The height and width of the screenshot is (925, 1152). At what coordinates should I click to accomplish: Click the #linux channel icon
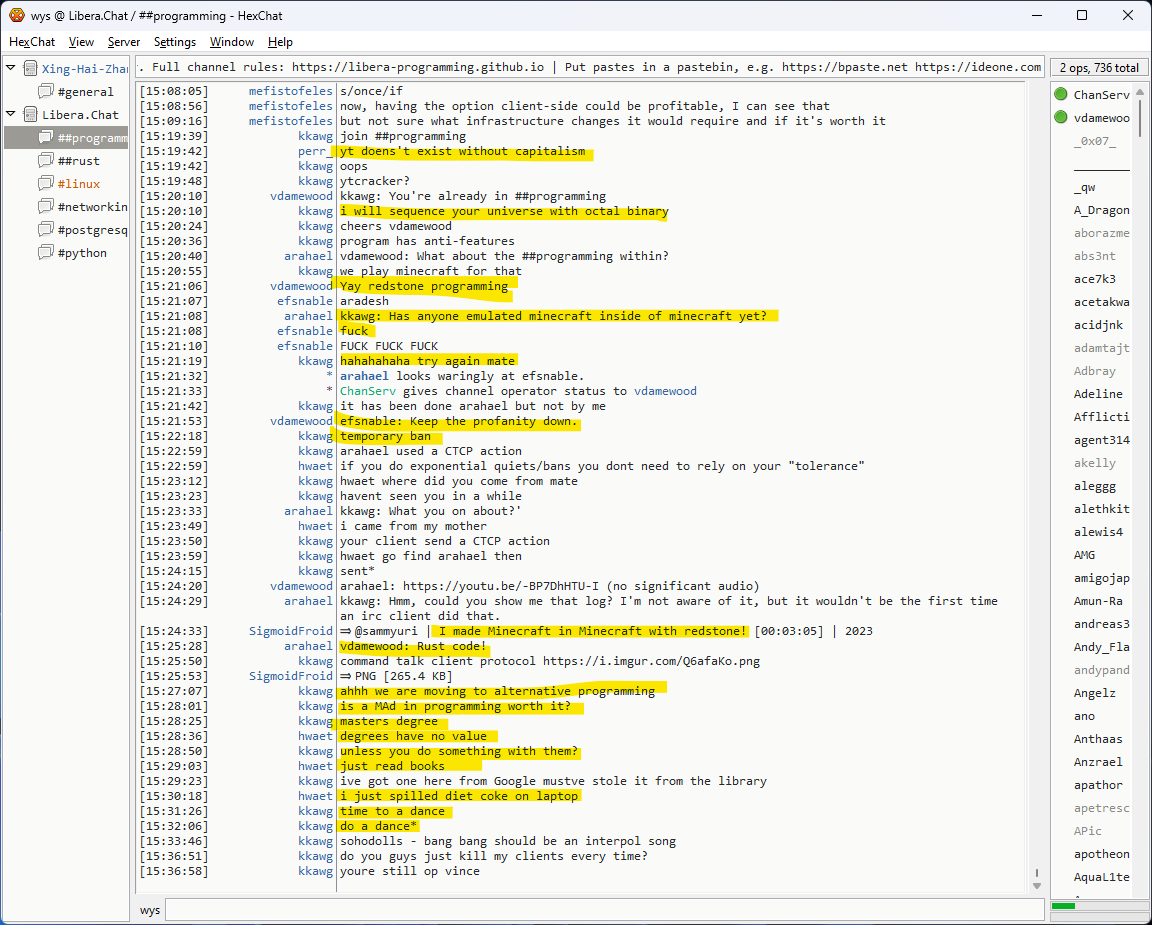point(46,184)
